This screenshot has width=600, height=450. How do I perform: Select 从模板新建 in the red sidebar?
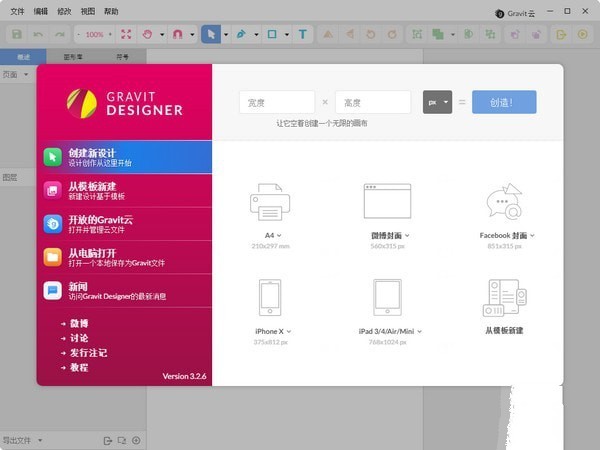(124, 191)
